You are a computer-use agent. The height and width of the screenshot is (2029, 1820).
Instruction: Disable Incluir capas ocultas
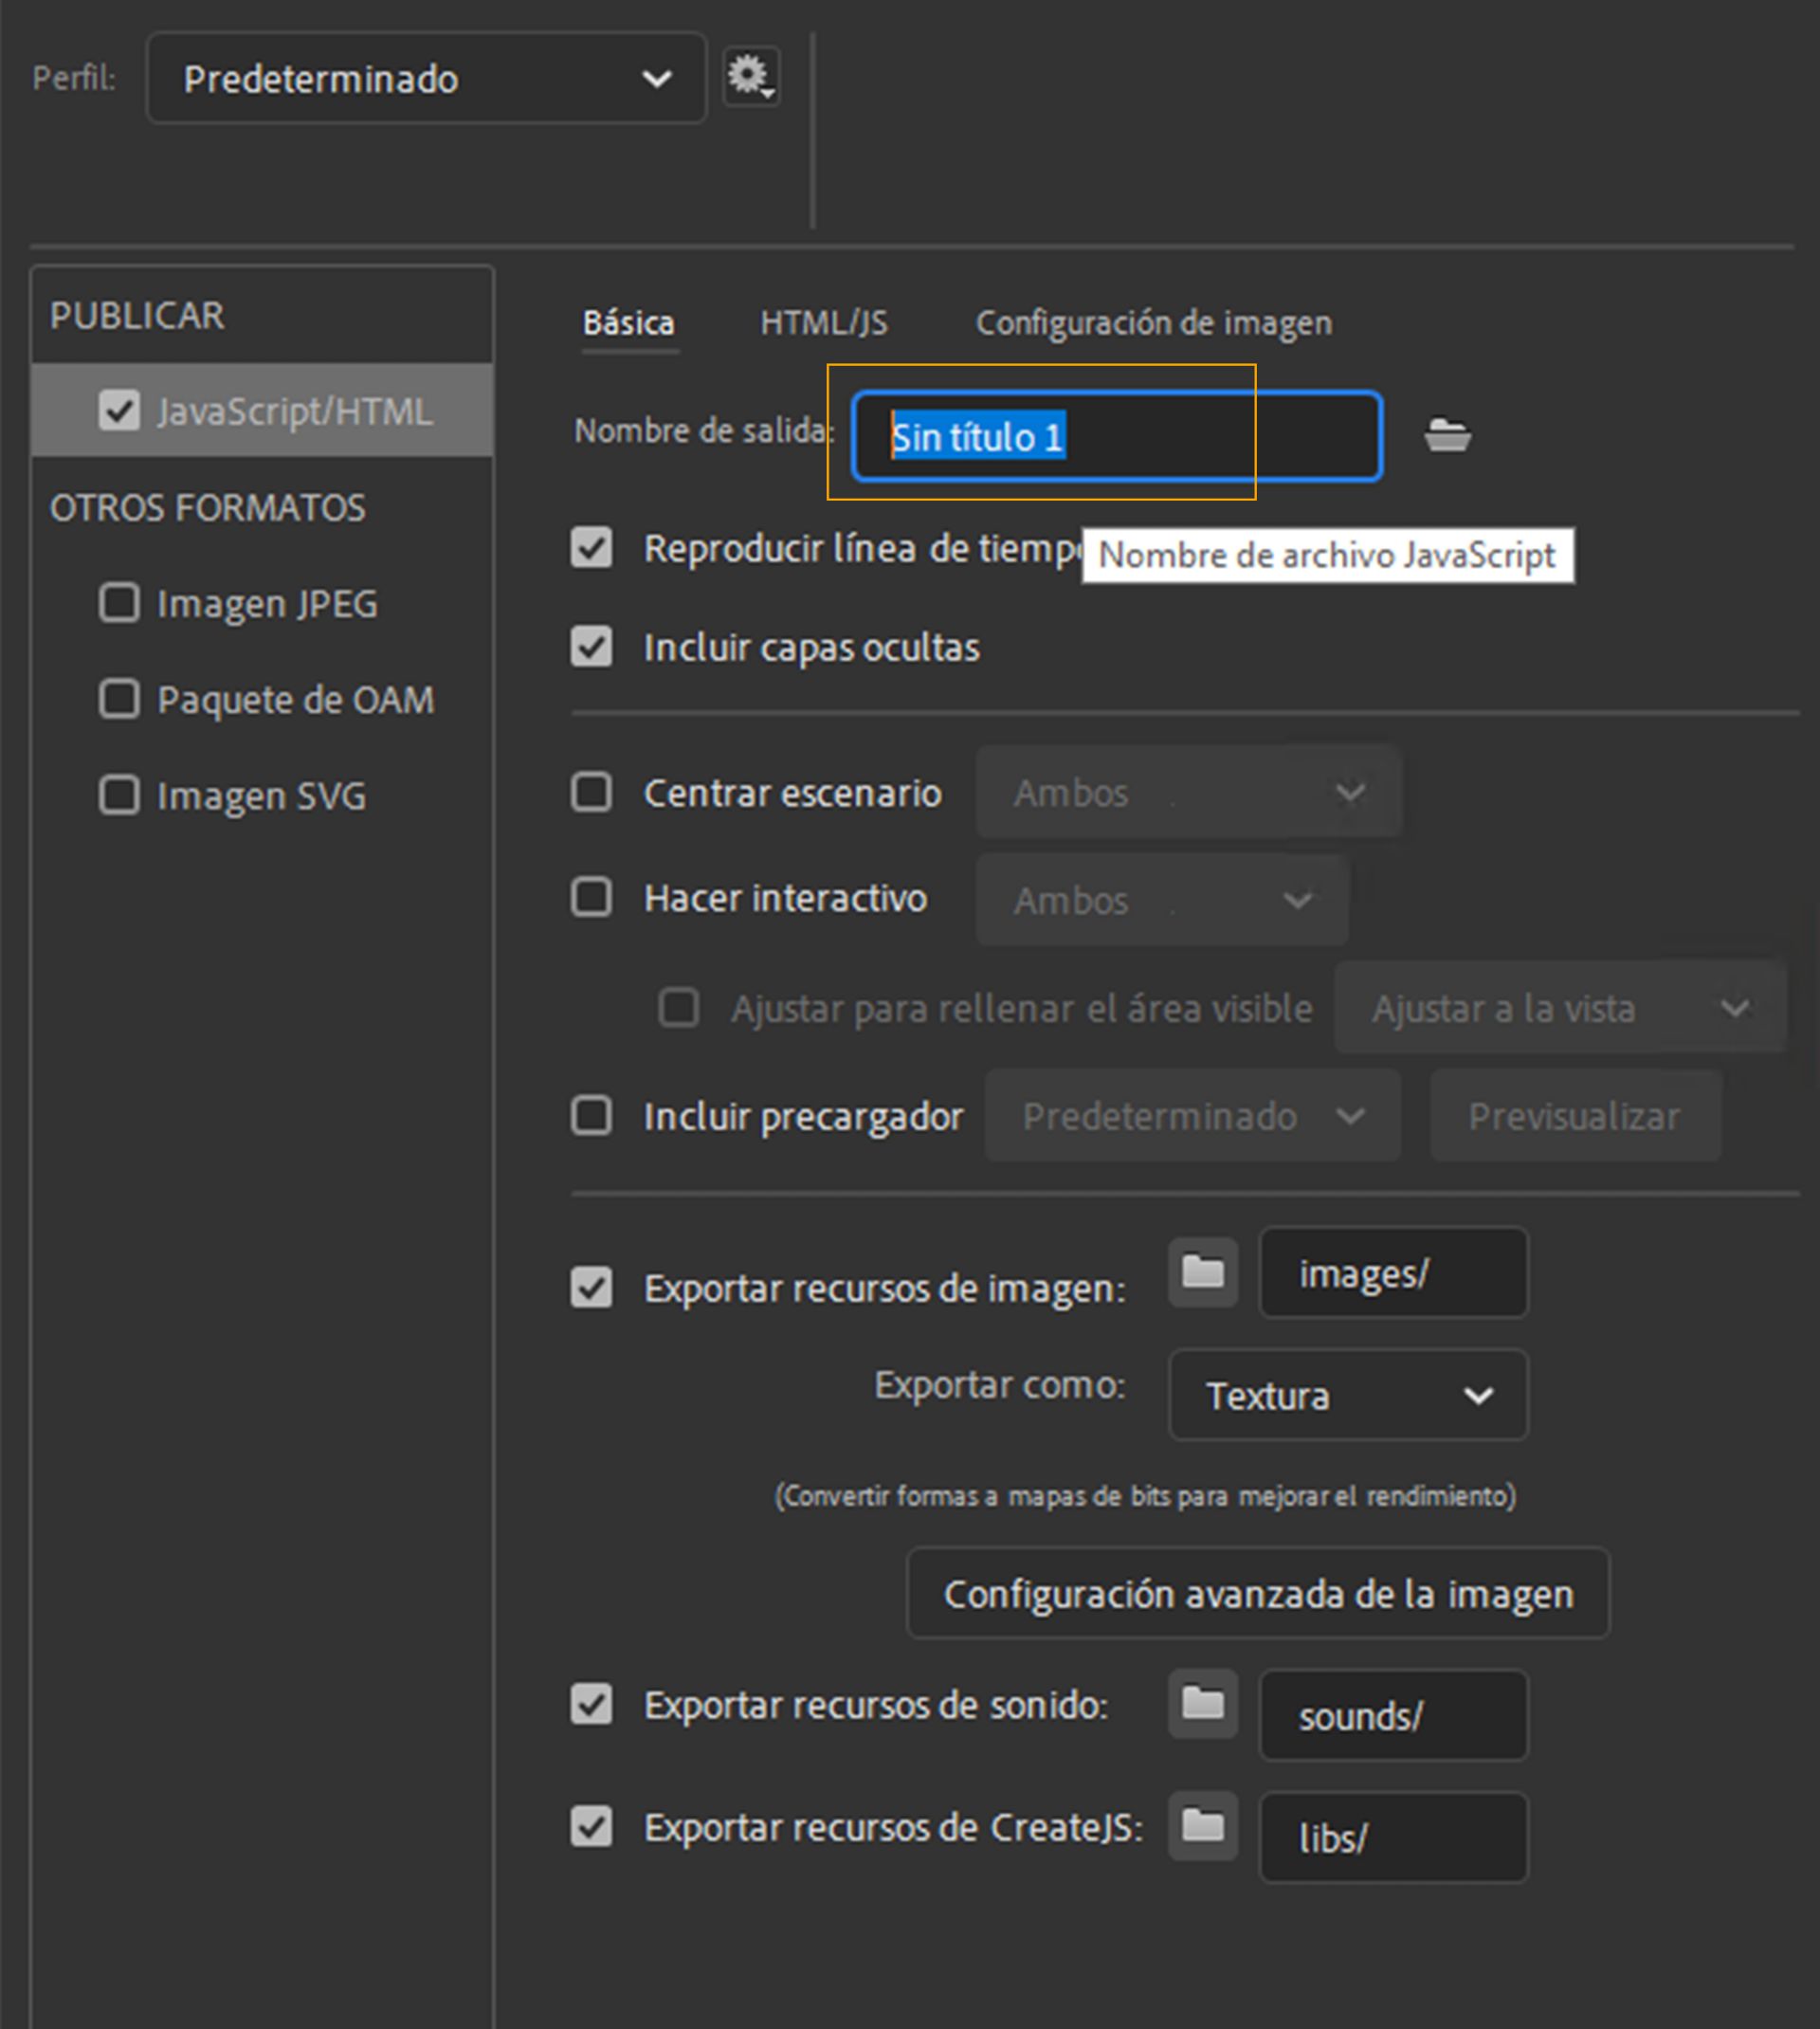[x=591, y=647]
